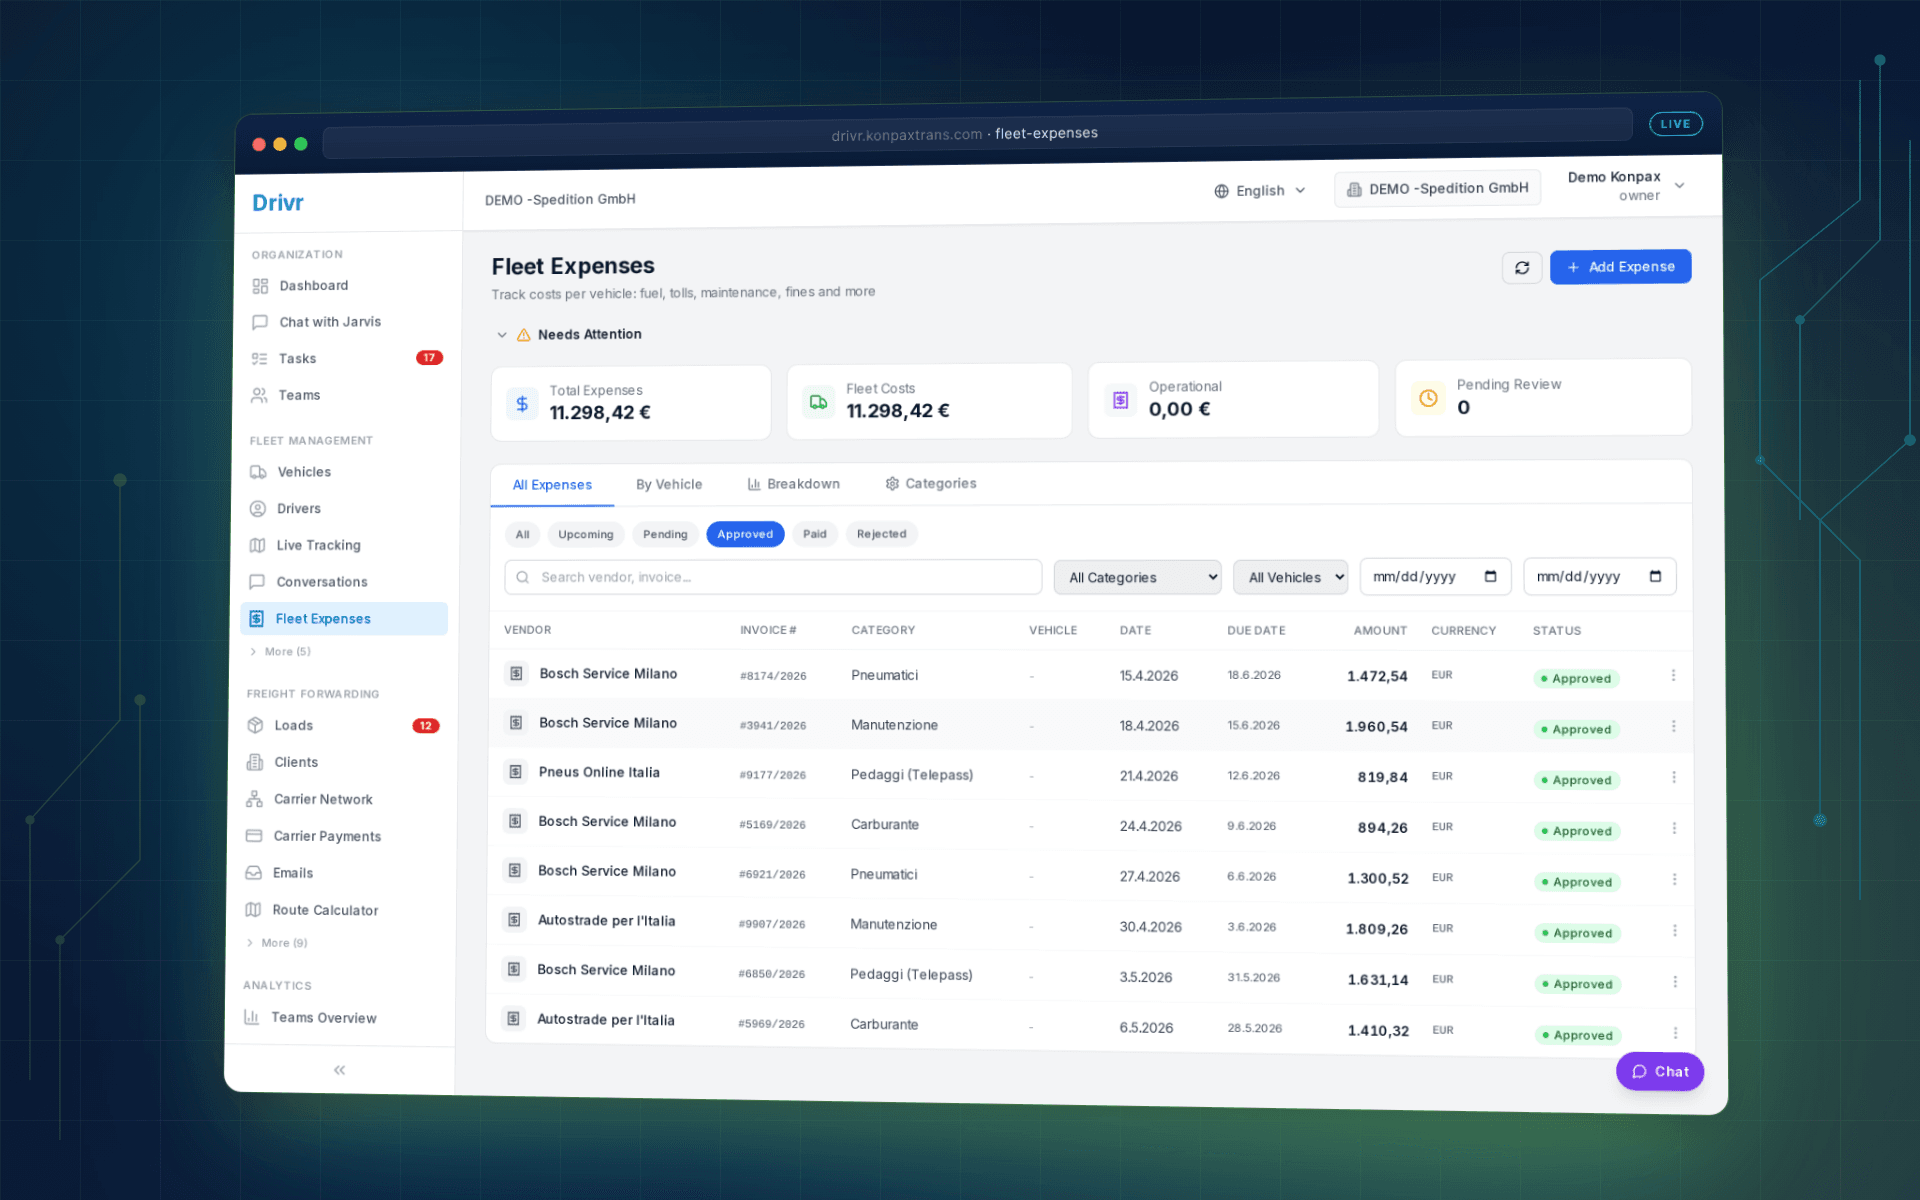
Task: Open the DEMO -Spedition GmbH company selector
Action: click(x=1437, y=189)
